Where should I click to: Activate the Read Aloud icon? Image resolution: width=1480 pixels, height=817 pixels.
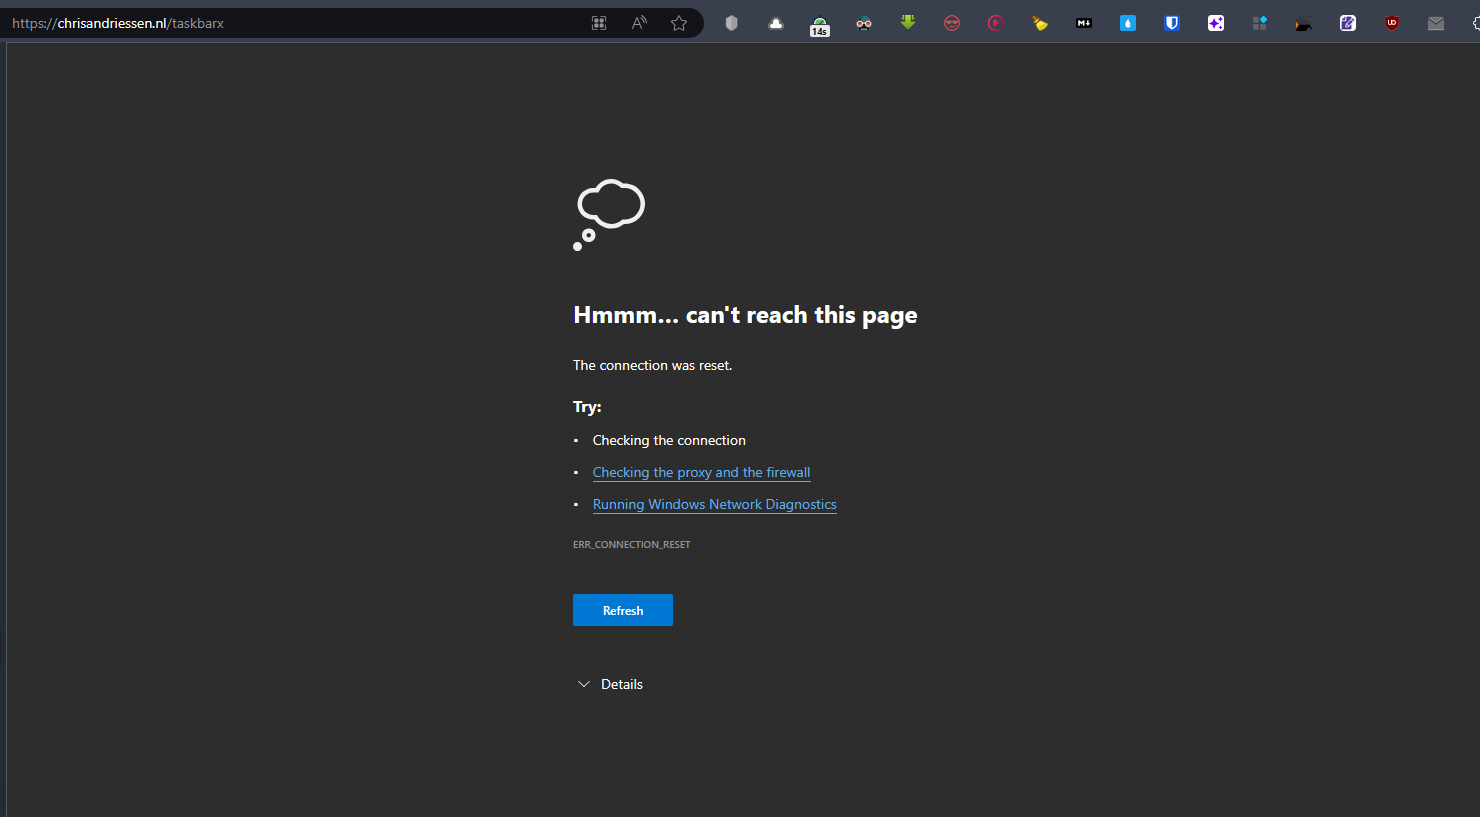pos(638,22)
